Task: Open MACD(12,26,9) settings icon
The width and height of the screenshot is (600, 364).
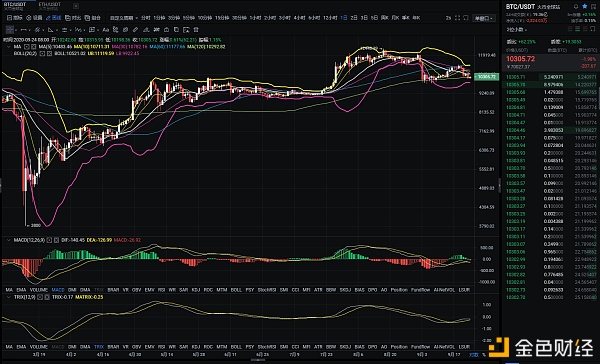Action: click(x=49, y=240)
